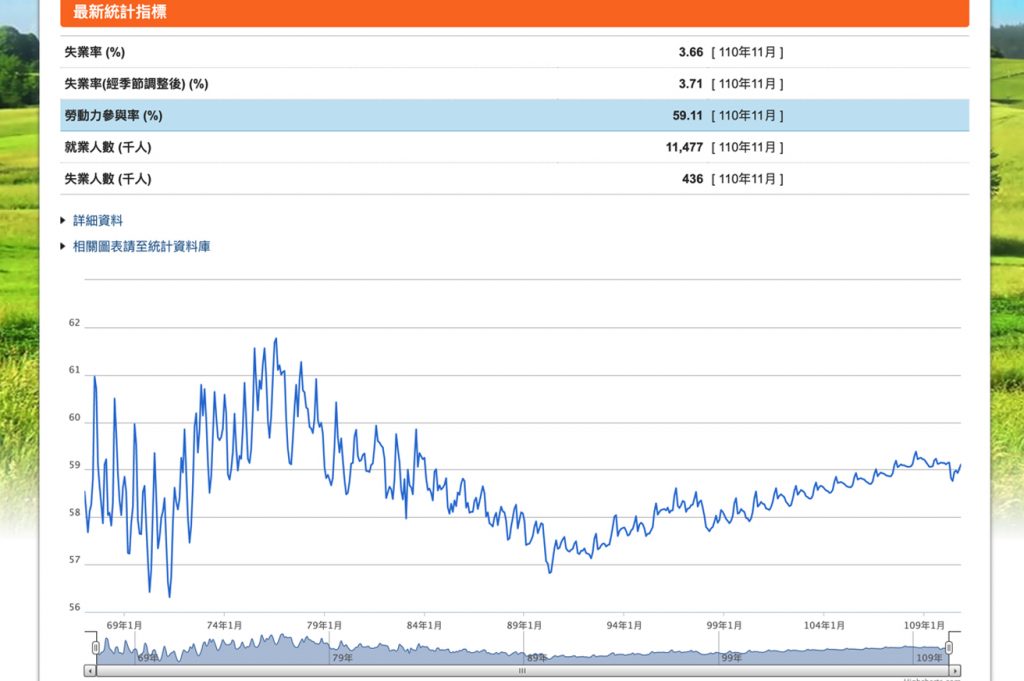Click the 詳細資料 disclosure triangle
The image size is (1024, 681).
[63, 221]
